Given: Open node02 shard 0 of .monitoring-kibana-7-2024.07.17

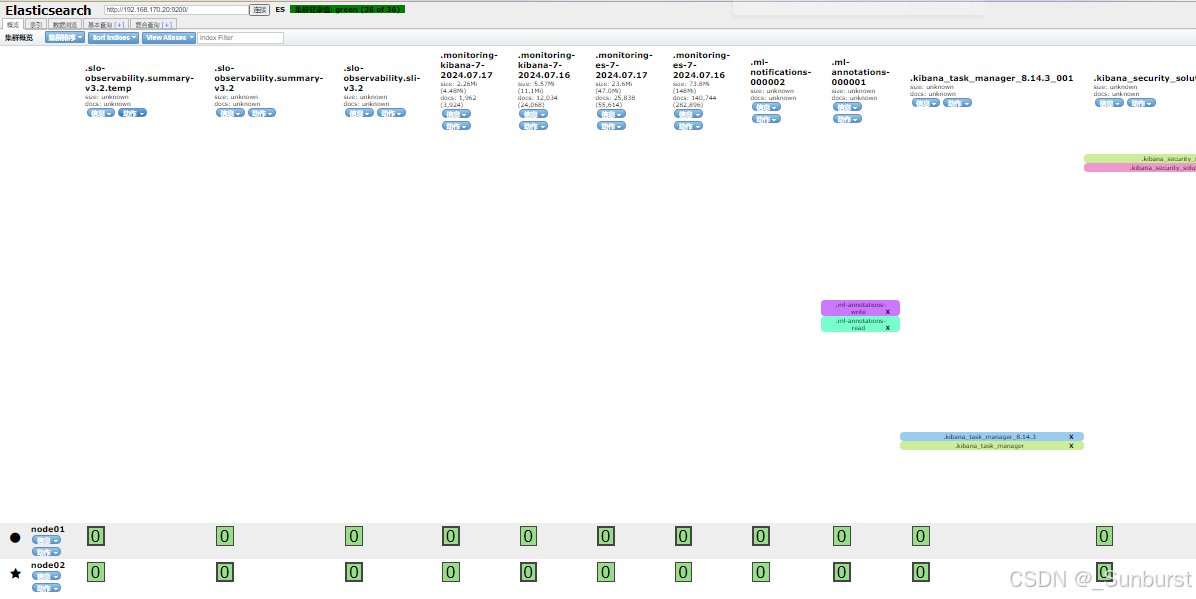Looking at the screenshot, I should point(451,572).
